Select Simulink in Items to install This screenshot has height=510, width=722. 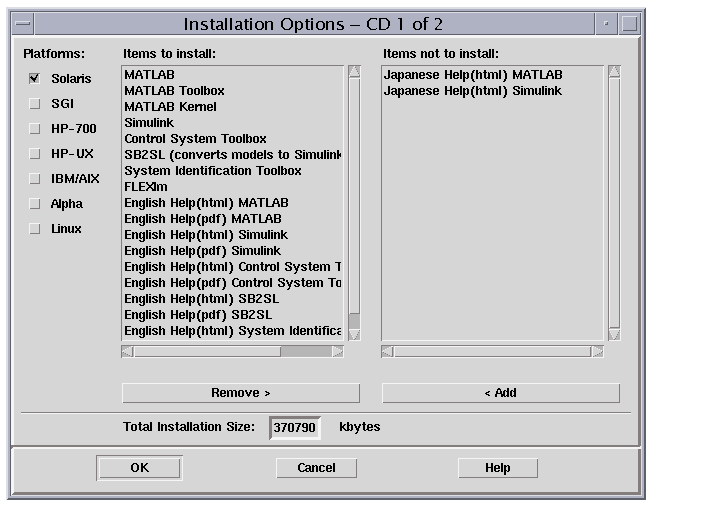point(233,123)
